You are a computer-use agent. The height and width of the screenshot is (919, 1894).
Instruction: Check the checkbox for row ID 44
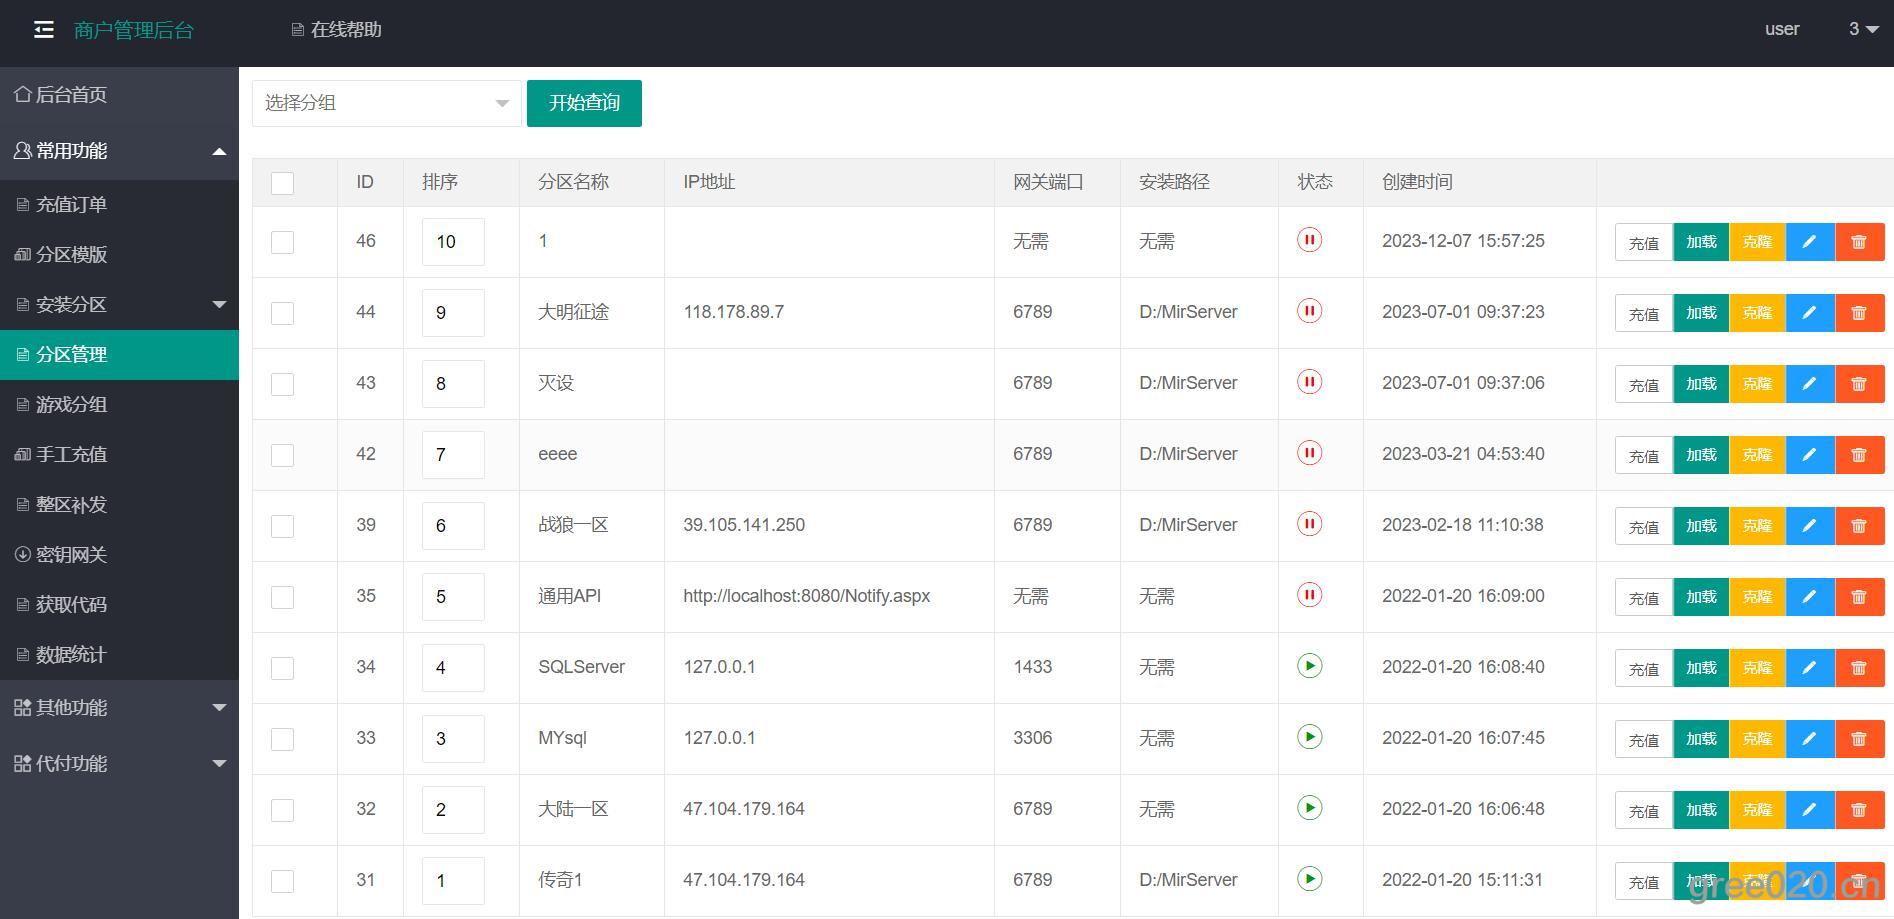[x=283, y=313]
